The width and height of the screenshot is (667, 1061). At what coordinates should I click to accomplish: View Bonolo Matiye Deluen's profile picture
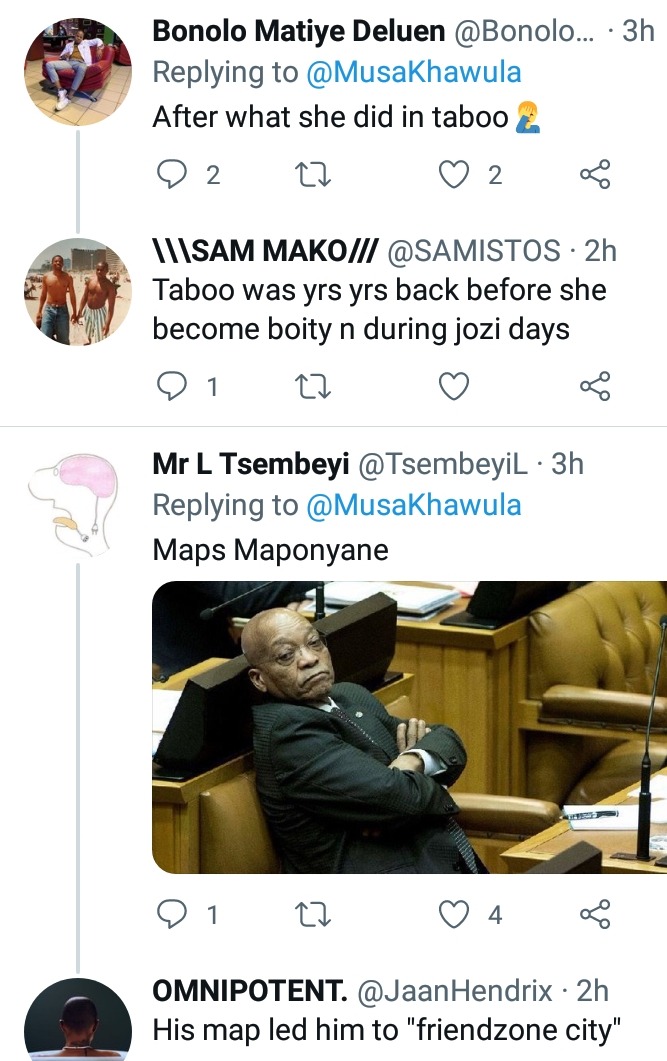pos(78,72)
